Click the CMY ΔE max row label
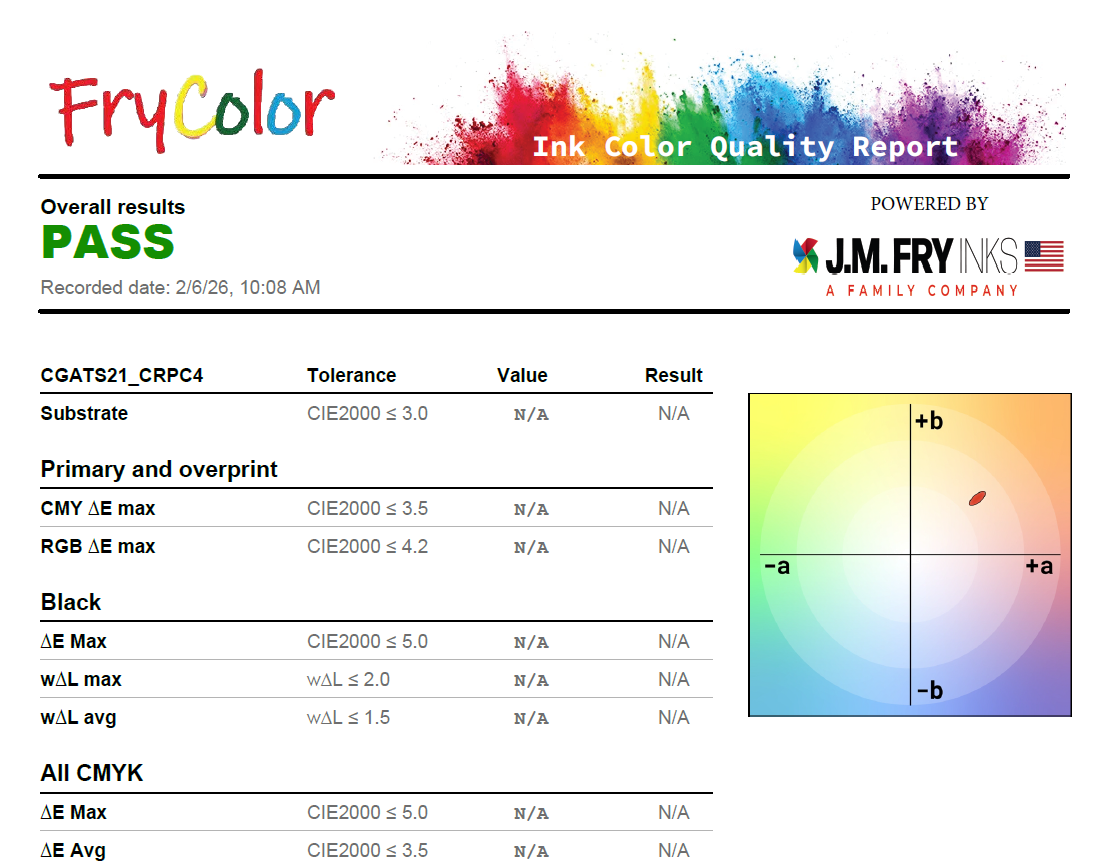The image size is (1117, 867). [x=98, y=509]
